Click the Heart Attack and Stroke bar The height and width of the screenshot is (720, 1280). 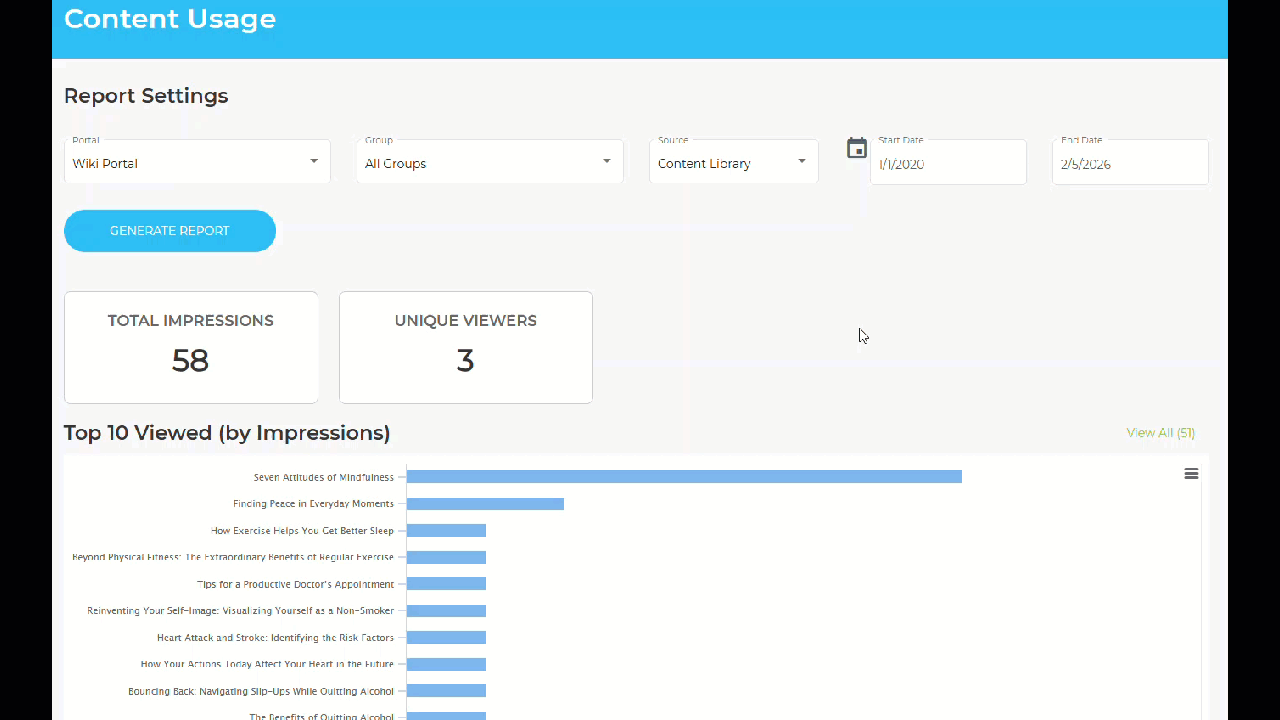click(x=446, y=637)
